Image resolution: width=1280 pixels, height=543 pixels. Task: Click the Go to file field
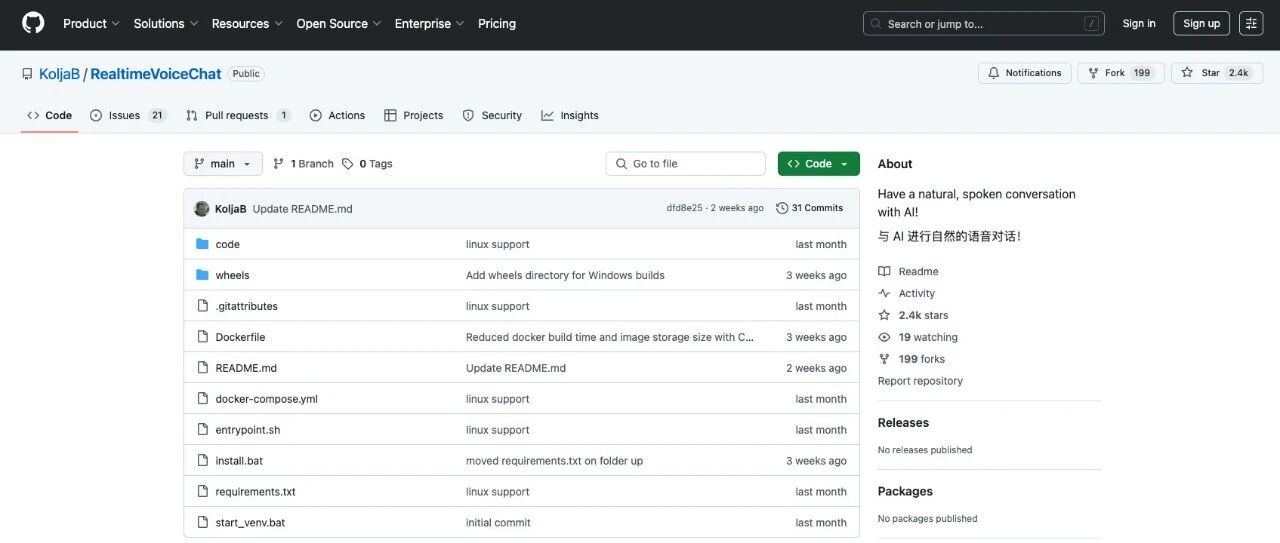pos(686,164)
